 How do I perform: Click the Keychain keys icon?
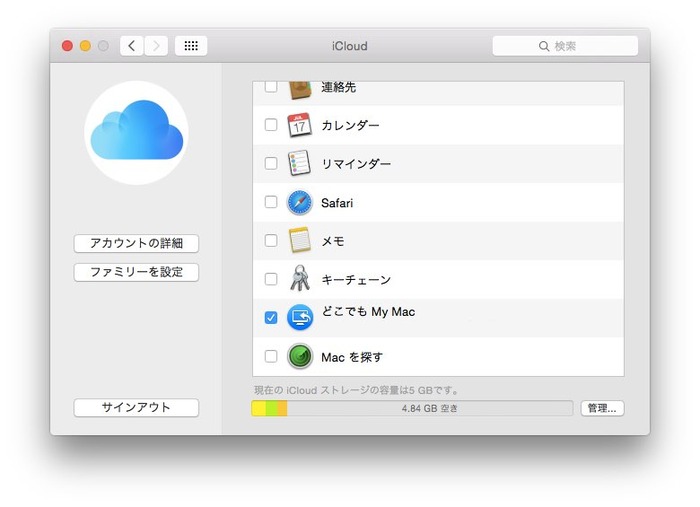pyautogui.click(x=300, y=278)
